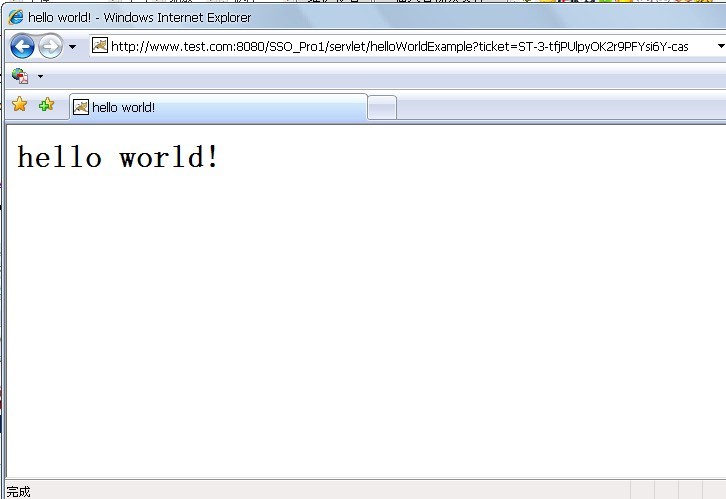
Task: Open a new blank tab
Action: (382, 108)
